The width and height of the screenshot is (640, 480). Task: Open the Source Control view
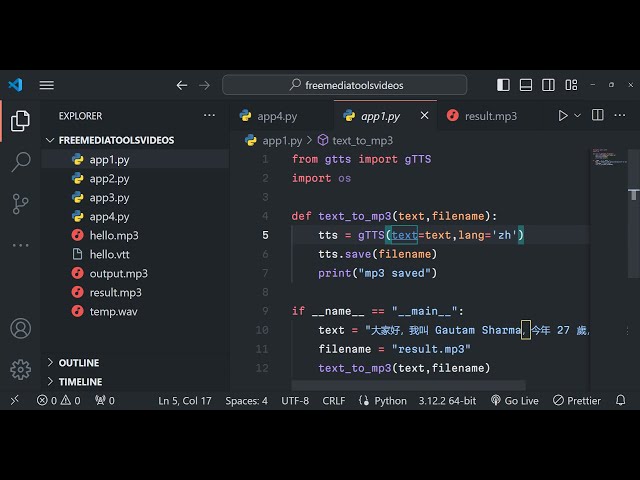coord(20,203)
